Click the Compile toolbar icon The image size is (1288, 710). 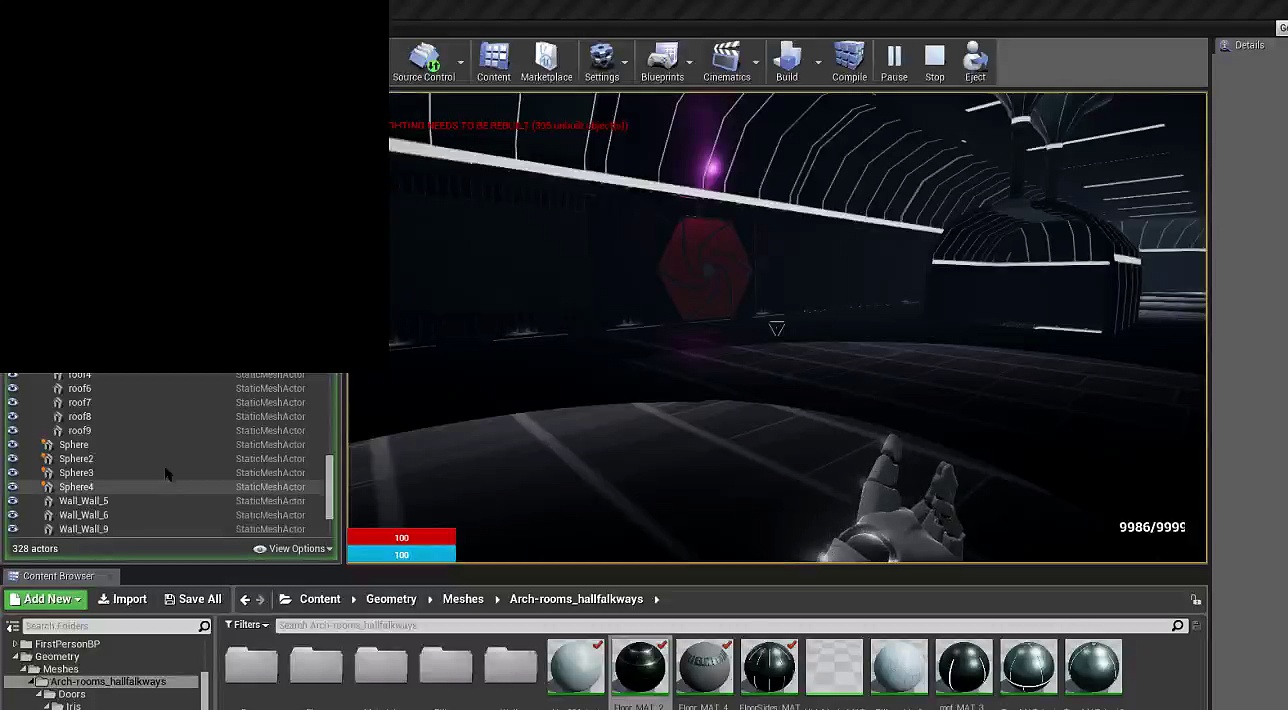[849, 62]
